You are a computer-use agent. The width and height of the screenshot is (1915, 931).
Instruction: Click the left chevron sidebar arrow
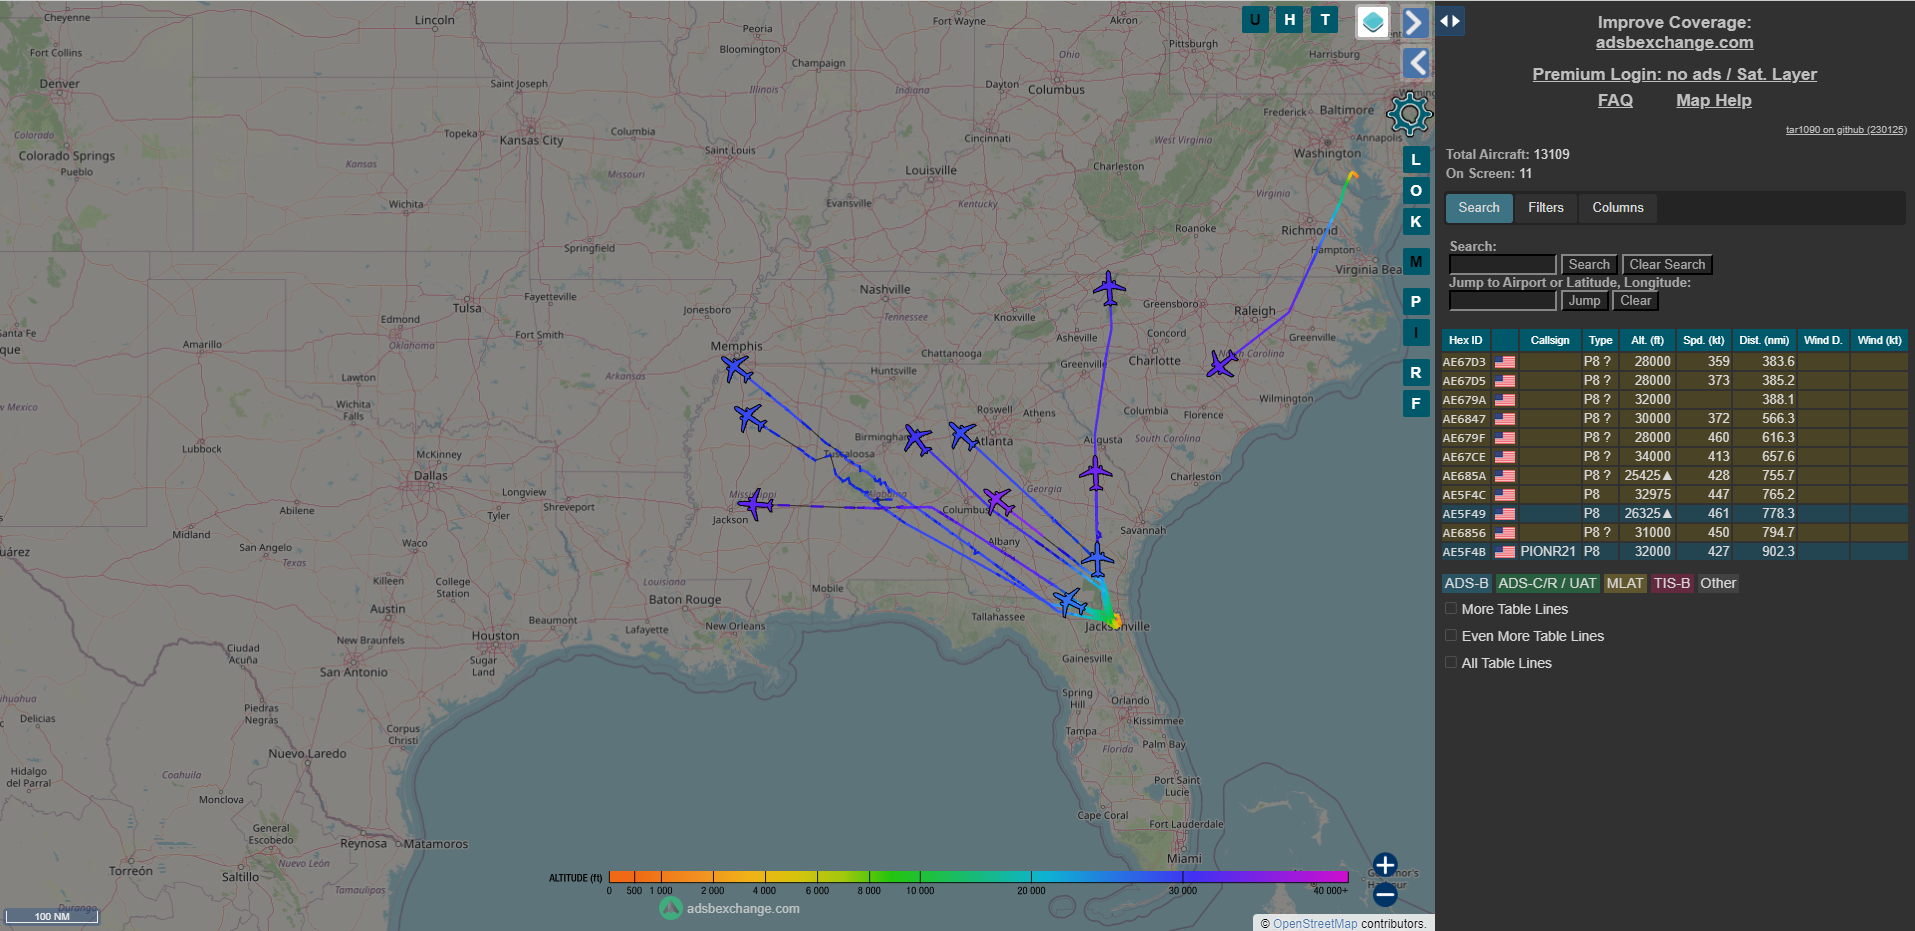point(1415,63)
